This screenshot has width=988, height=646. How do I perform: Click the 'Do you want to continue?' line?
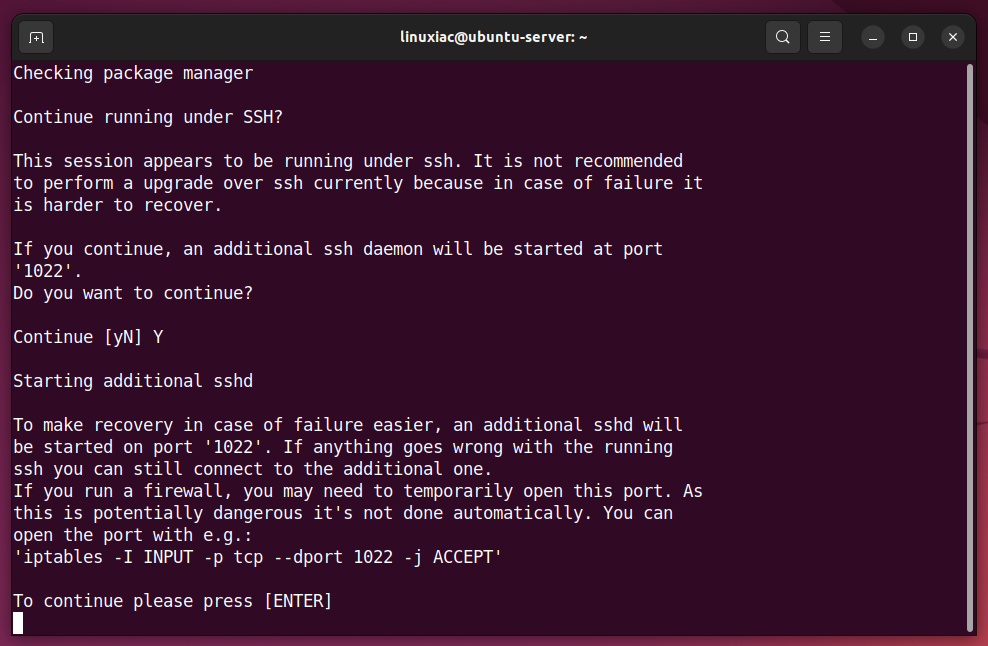click(x=133, y=293)
